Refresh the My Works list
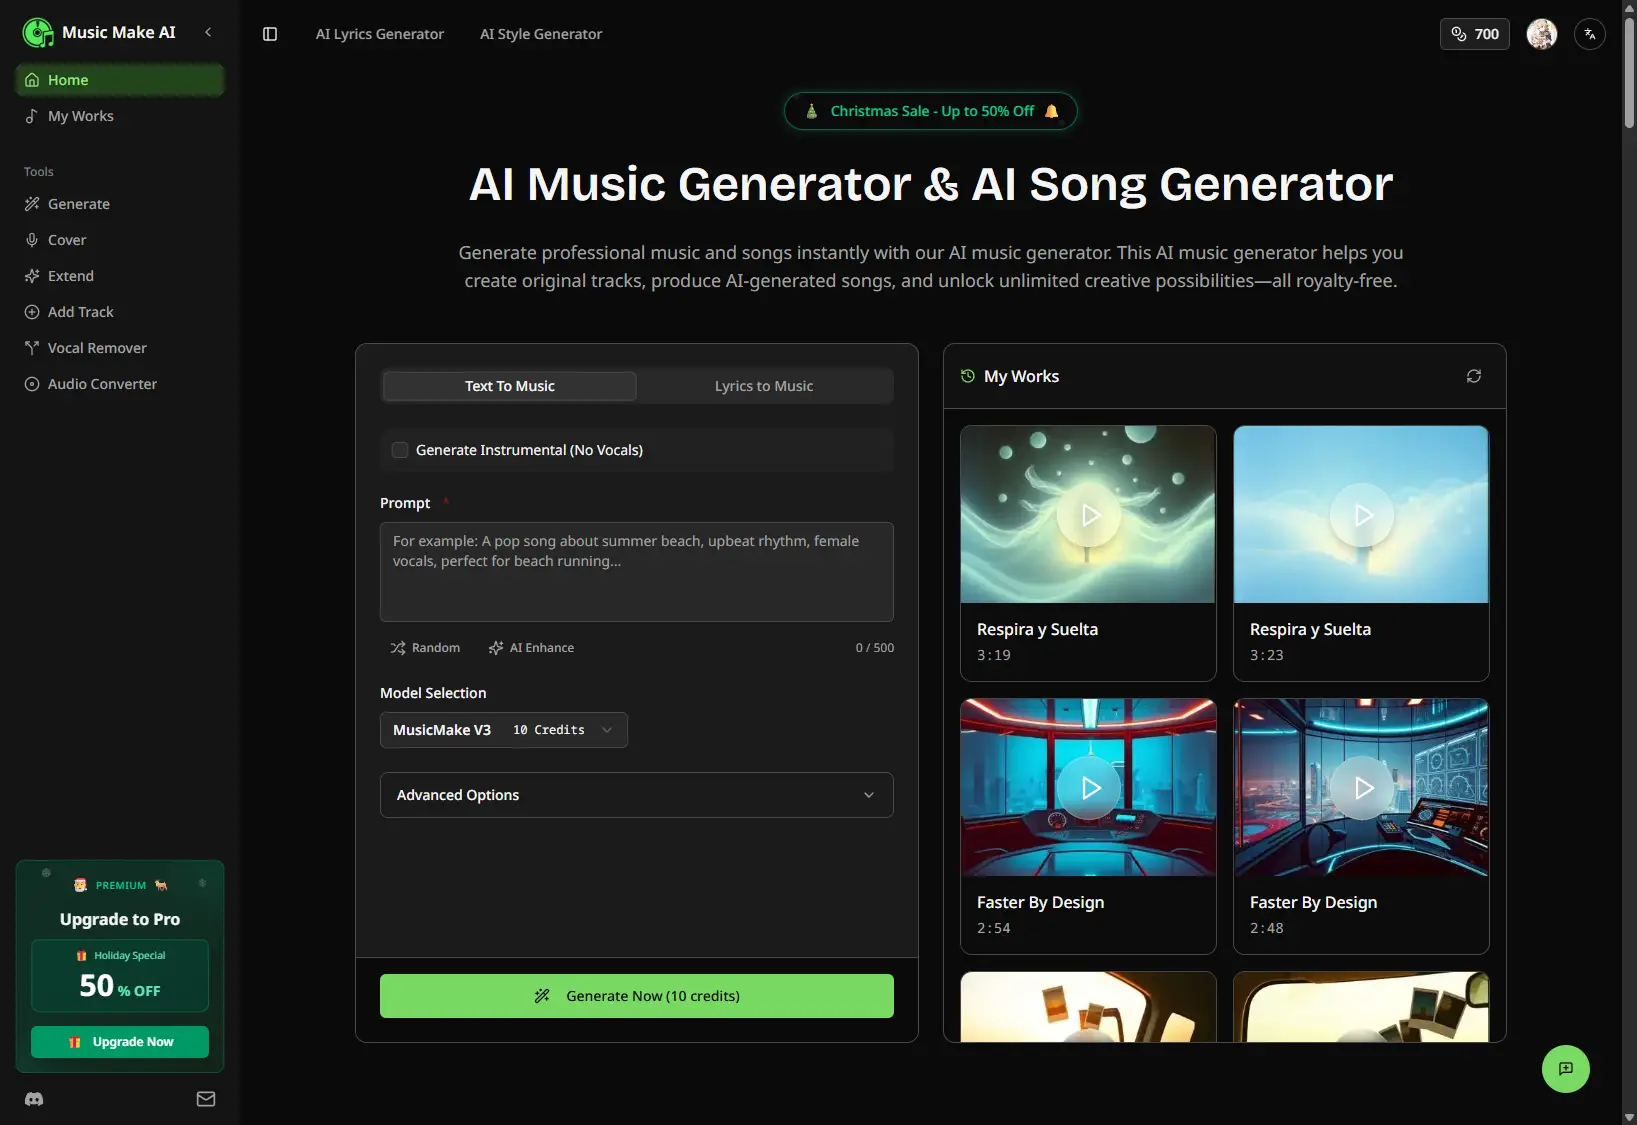The image size is (1637, 1125). tap(1473, 376)
